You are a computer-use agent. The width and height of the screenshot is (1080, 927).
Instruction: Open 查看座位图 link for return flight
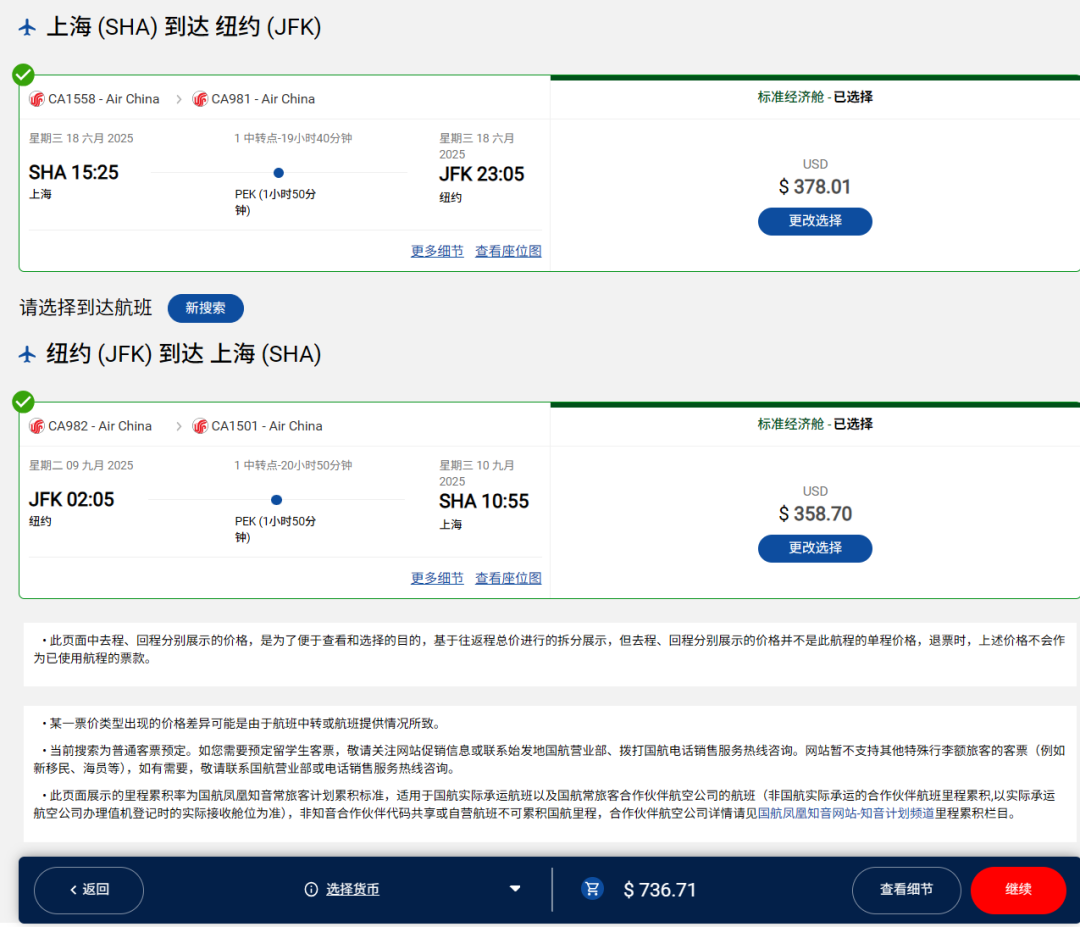(508, 578)
